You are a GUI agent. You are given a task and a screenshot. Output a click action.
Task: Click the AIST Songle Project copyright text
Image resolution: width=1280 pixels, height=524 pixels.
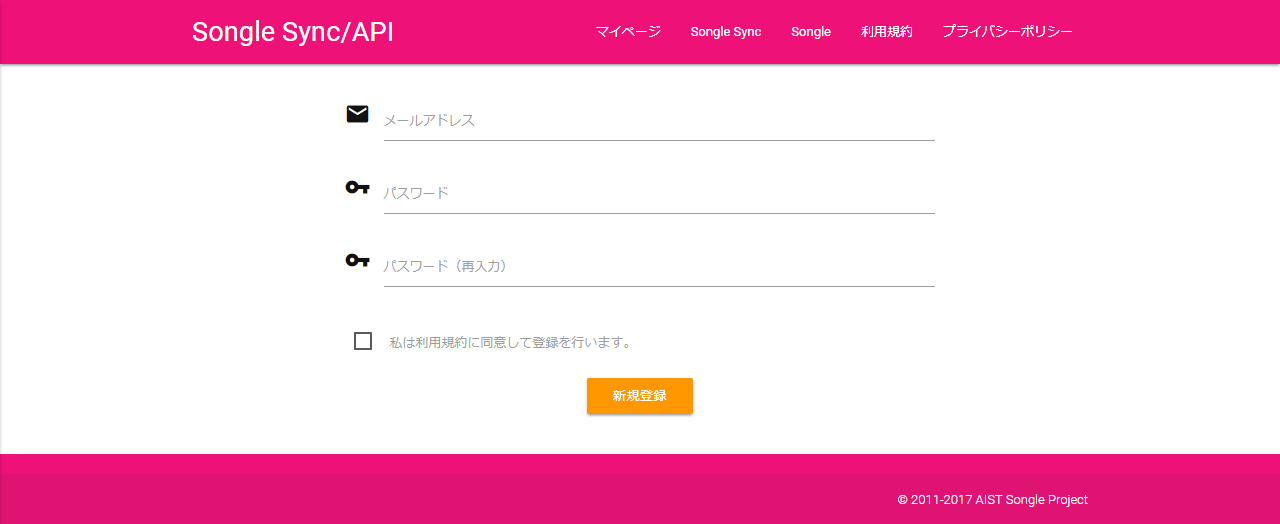[x=992, y=500]
